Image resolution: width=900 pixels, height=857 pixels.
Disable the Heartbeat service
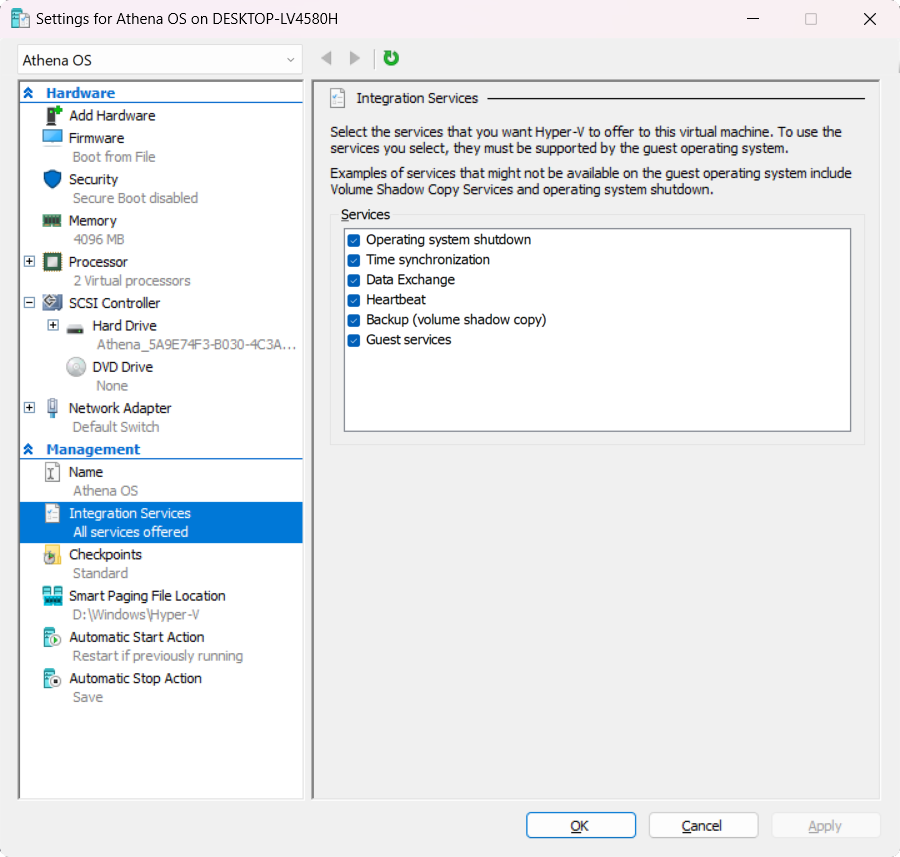click(353, 299)
